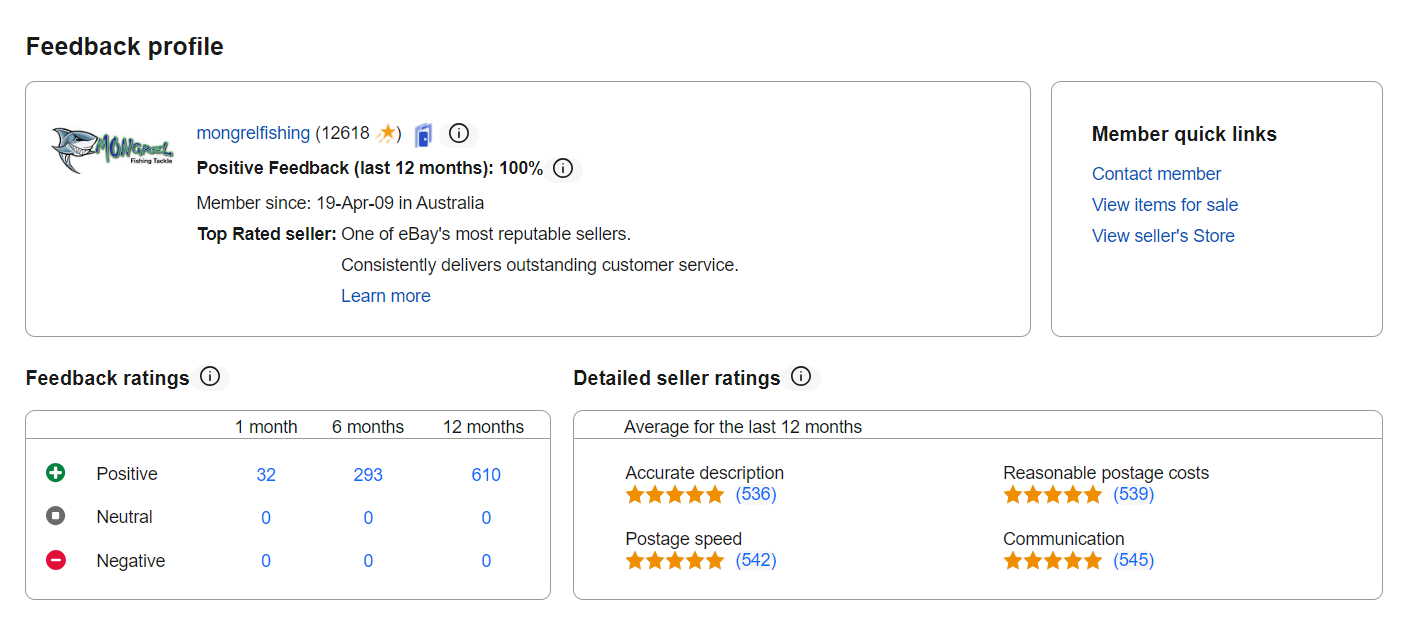The width and height of the screenshot is (1404, 629).
Task: Click info icon next to Feedback ratings
Action: 210,377
